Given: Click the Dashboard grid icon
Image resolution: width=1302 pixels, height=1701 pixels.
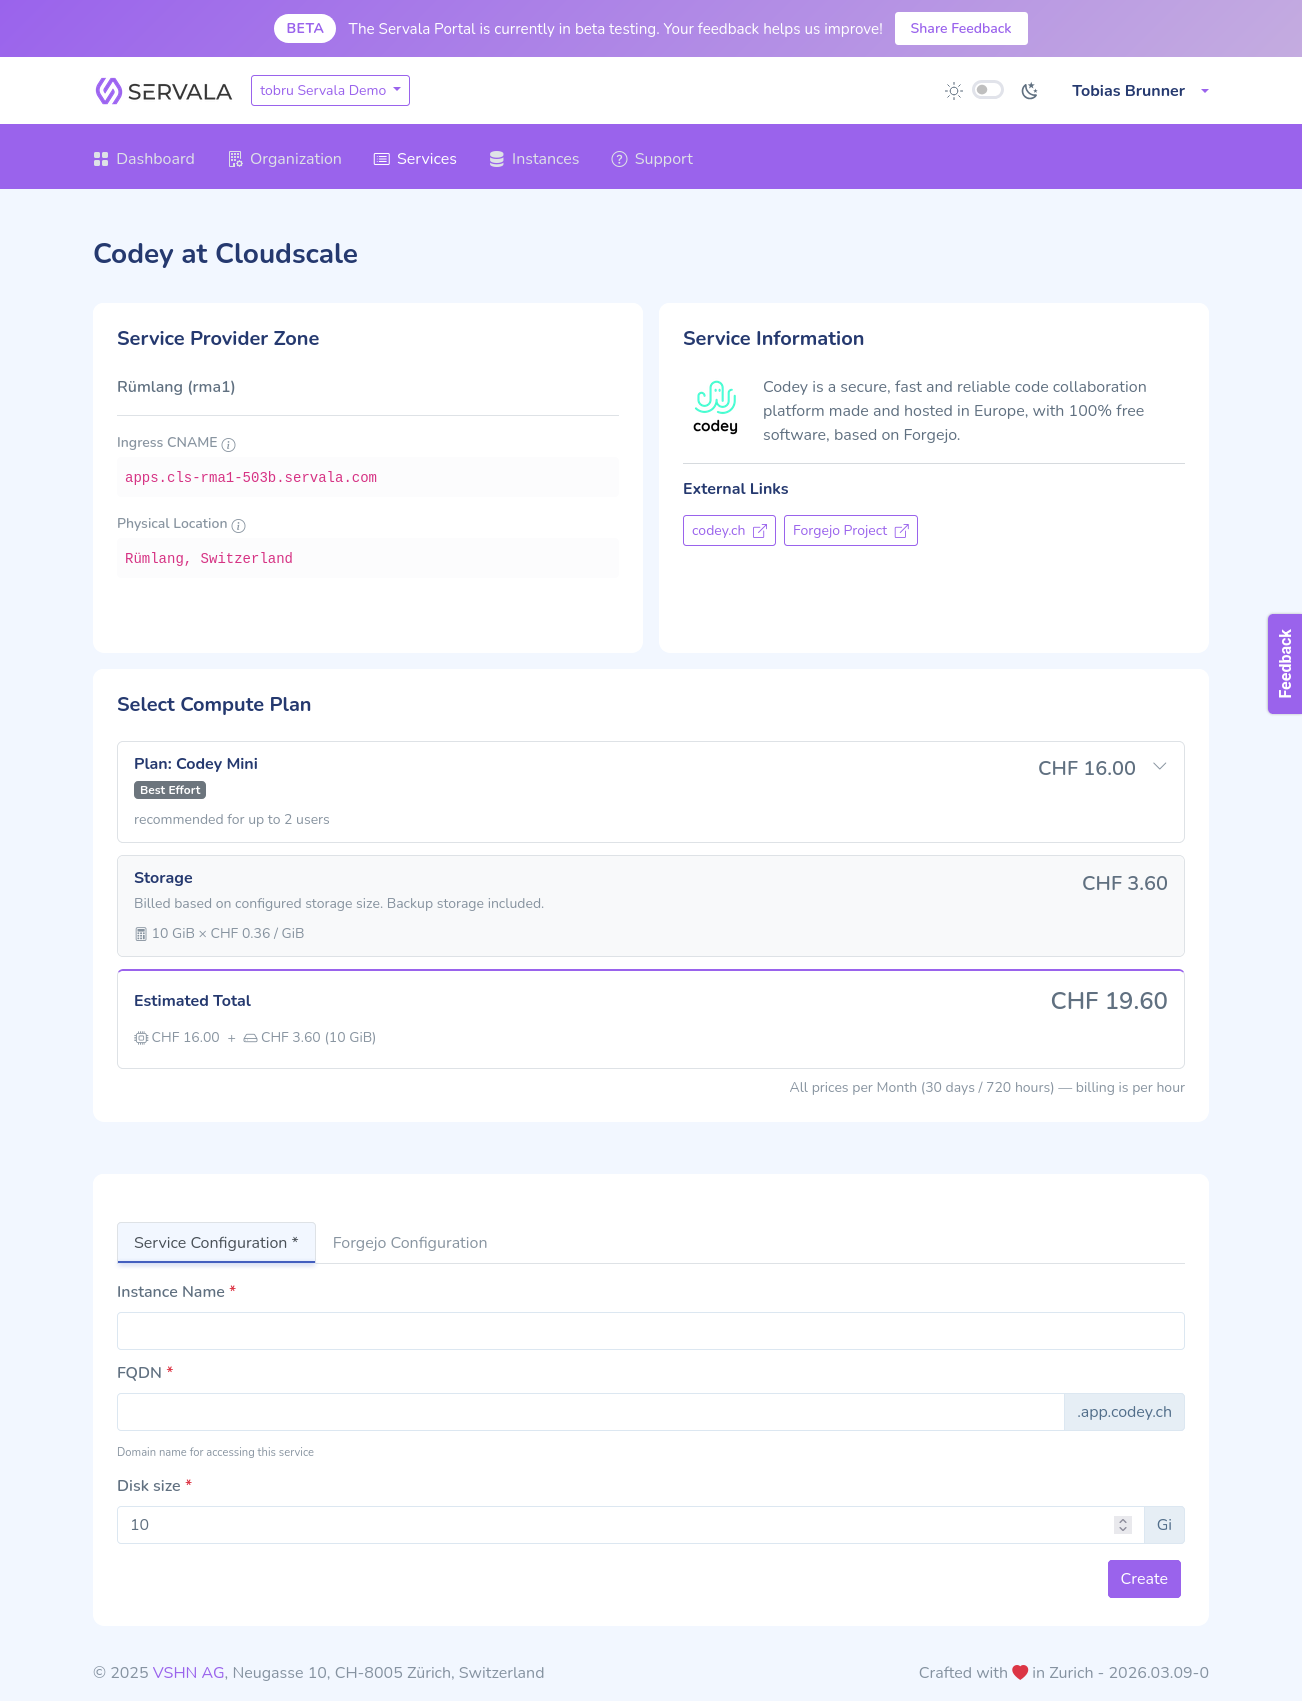Looking at the screenshot, I should pos(101,159).
